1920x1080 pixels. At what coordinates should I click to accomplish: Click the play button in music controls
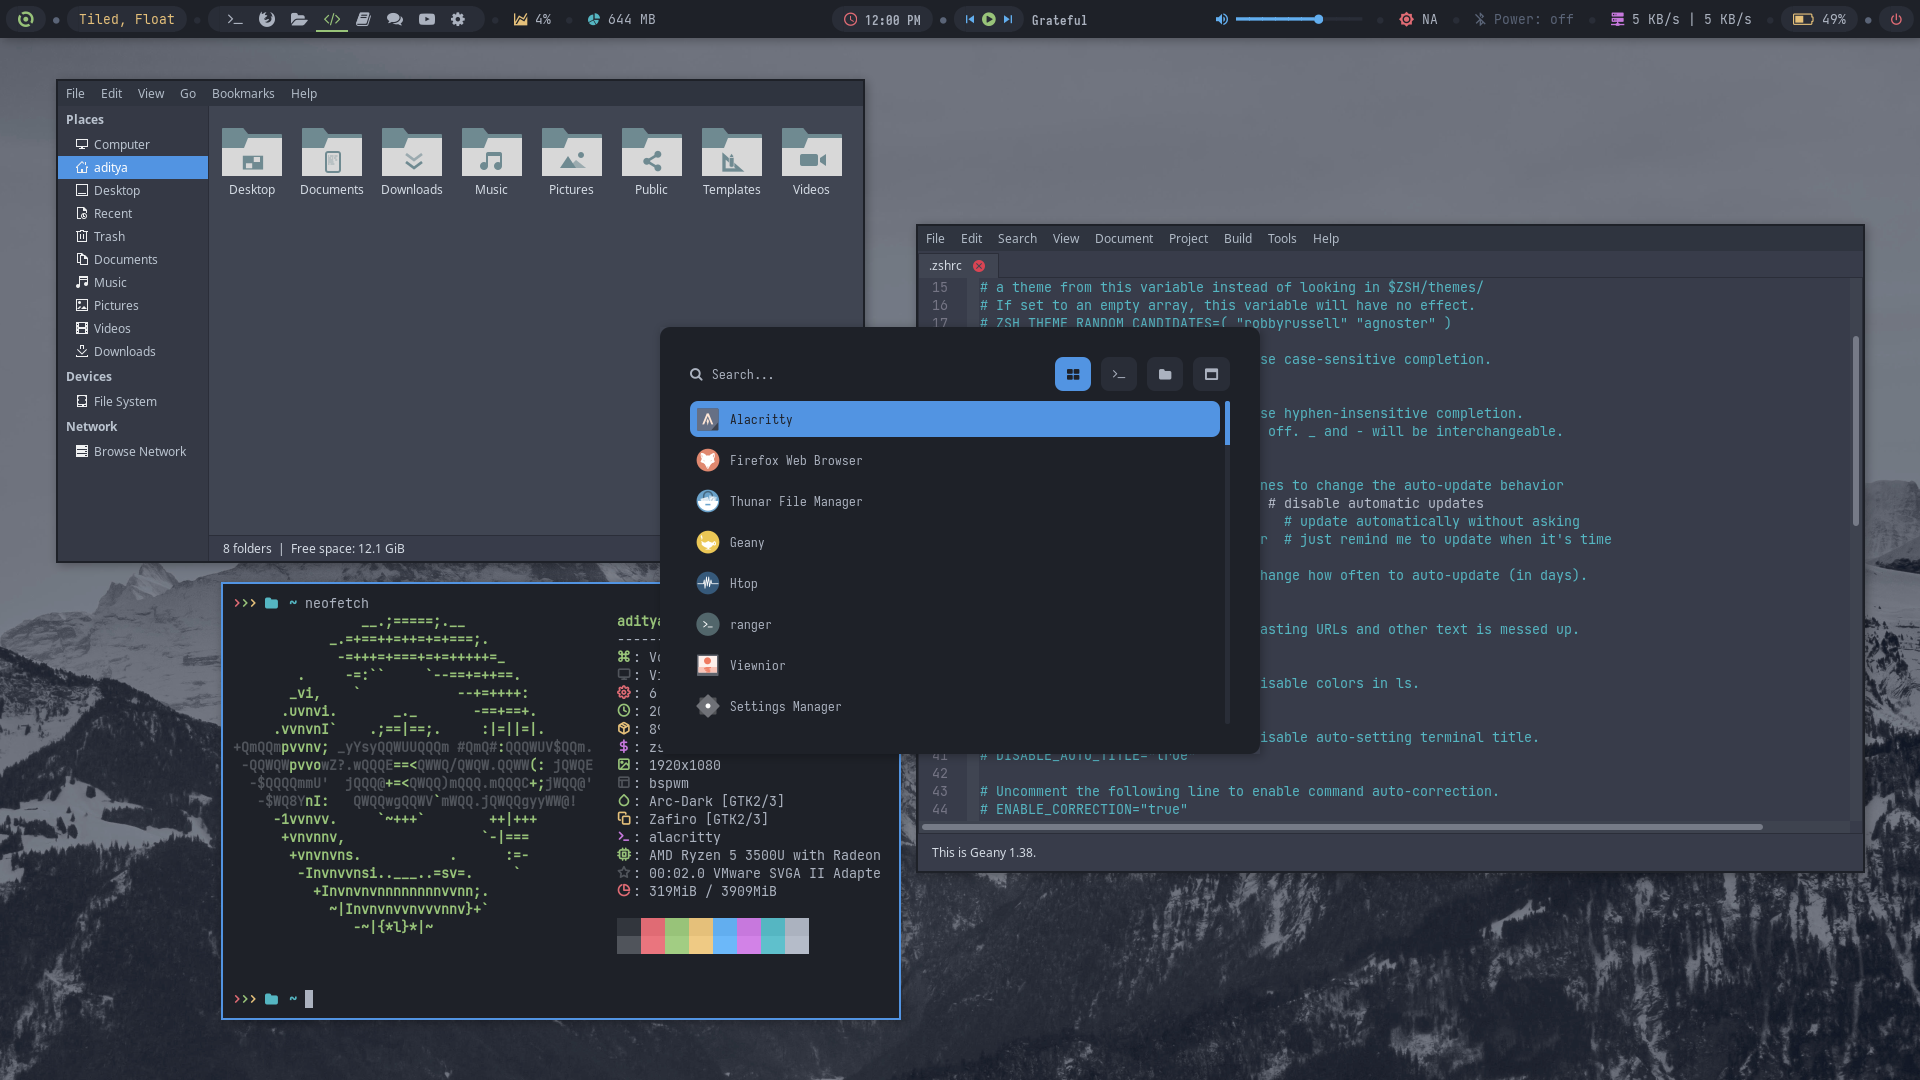pos(988,19)
